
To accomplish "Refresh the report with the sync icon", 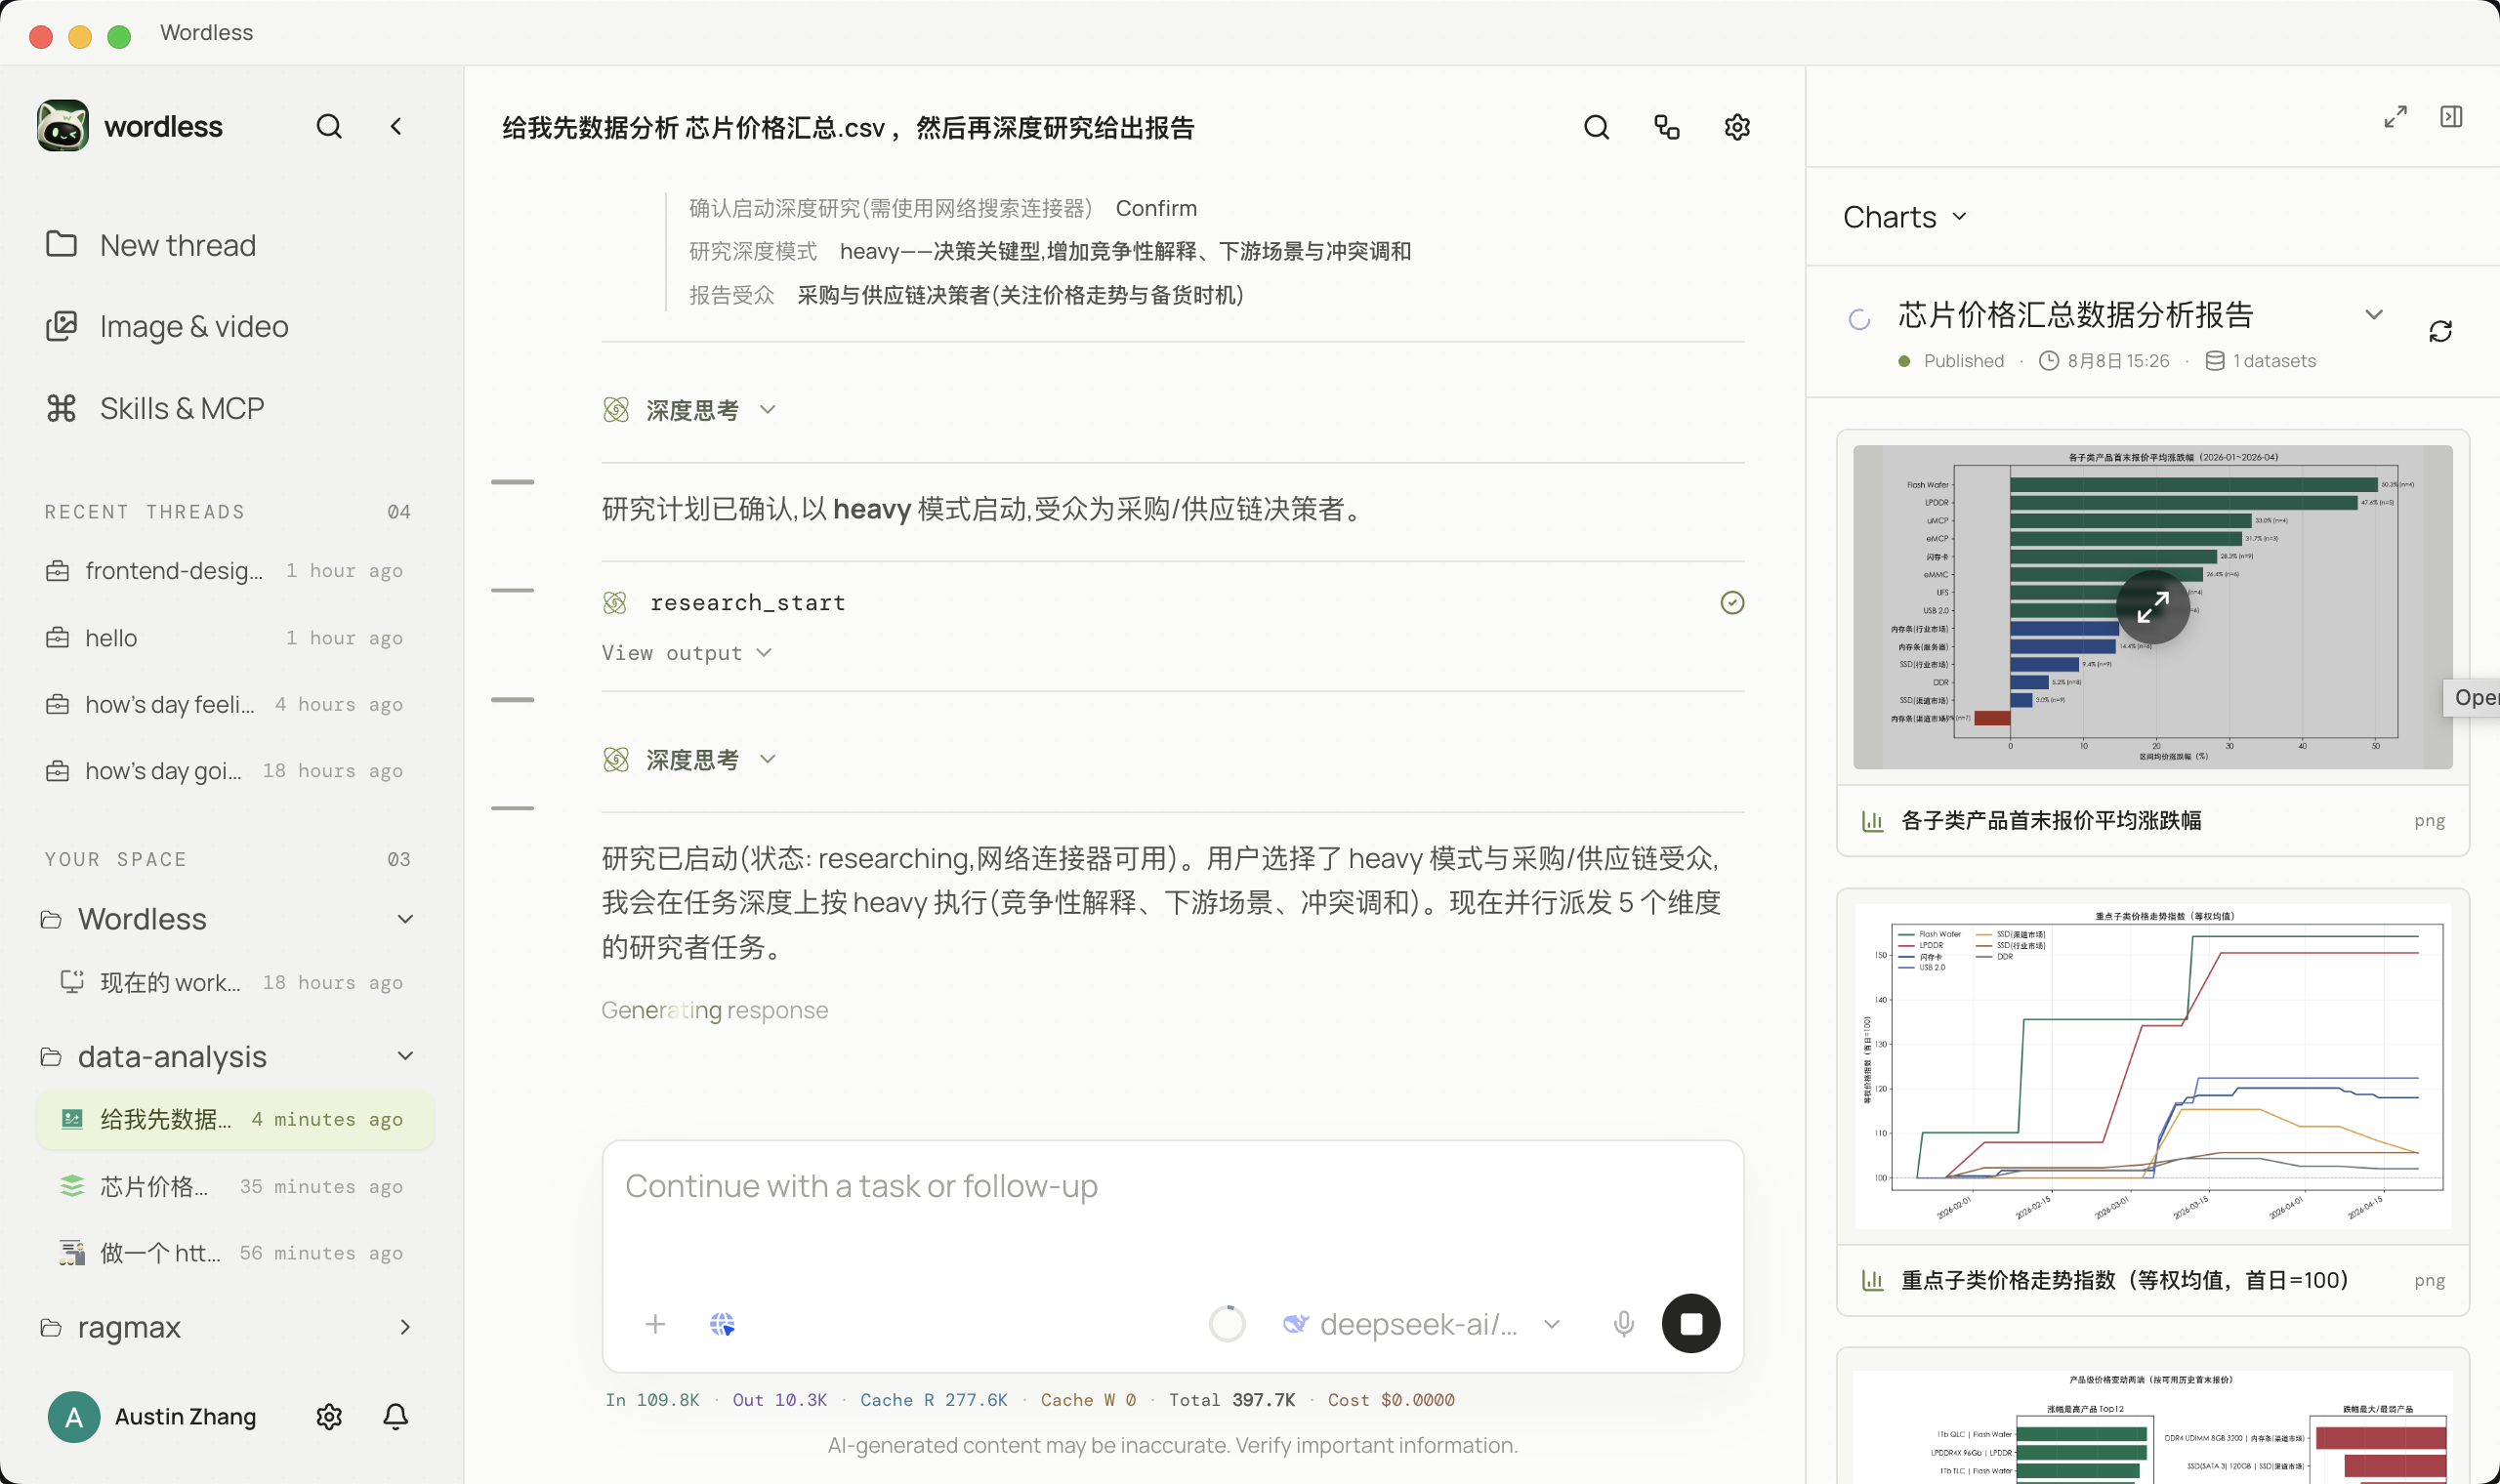I will point(2440,331).
